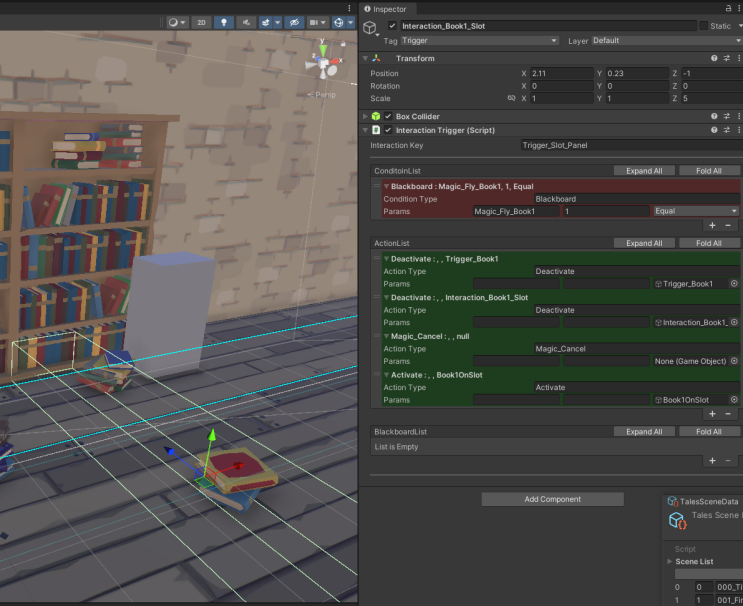Toggle scale constrained proportions link icon
743x606 pixels.
click(511, 99)
